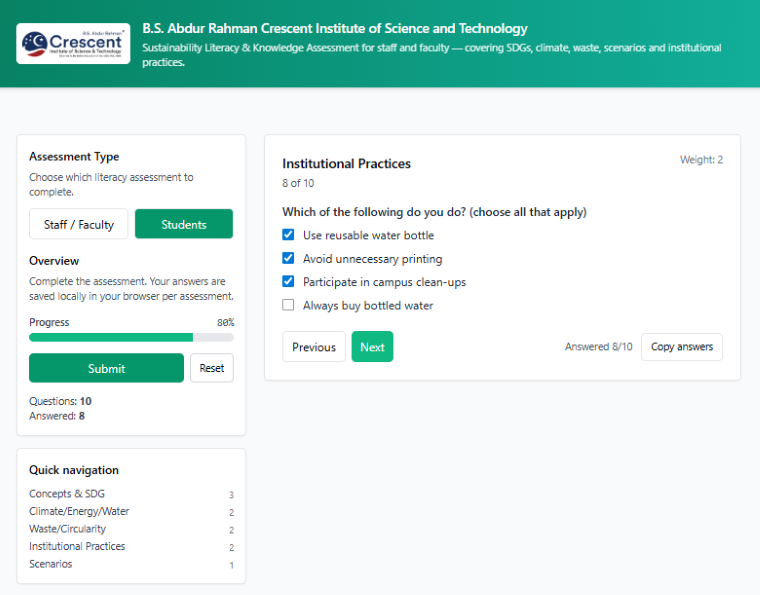Click the Institutional Practices question heading
The image size is (760, 595).
click(x=346, y=164)
